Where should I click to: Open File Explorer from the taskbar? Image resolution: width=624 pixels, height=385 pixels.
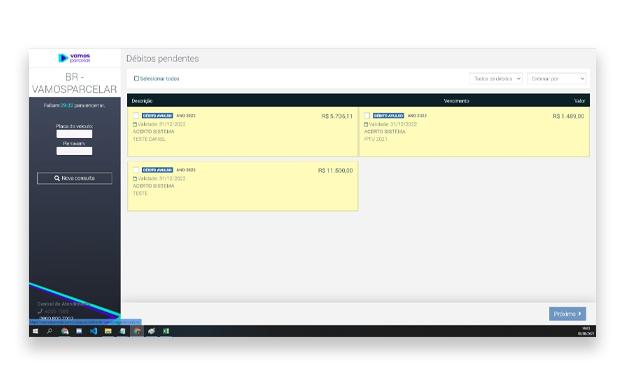pyautogui.click(x=108, y=331)
